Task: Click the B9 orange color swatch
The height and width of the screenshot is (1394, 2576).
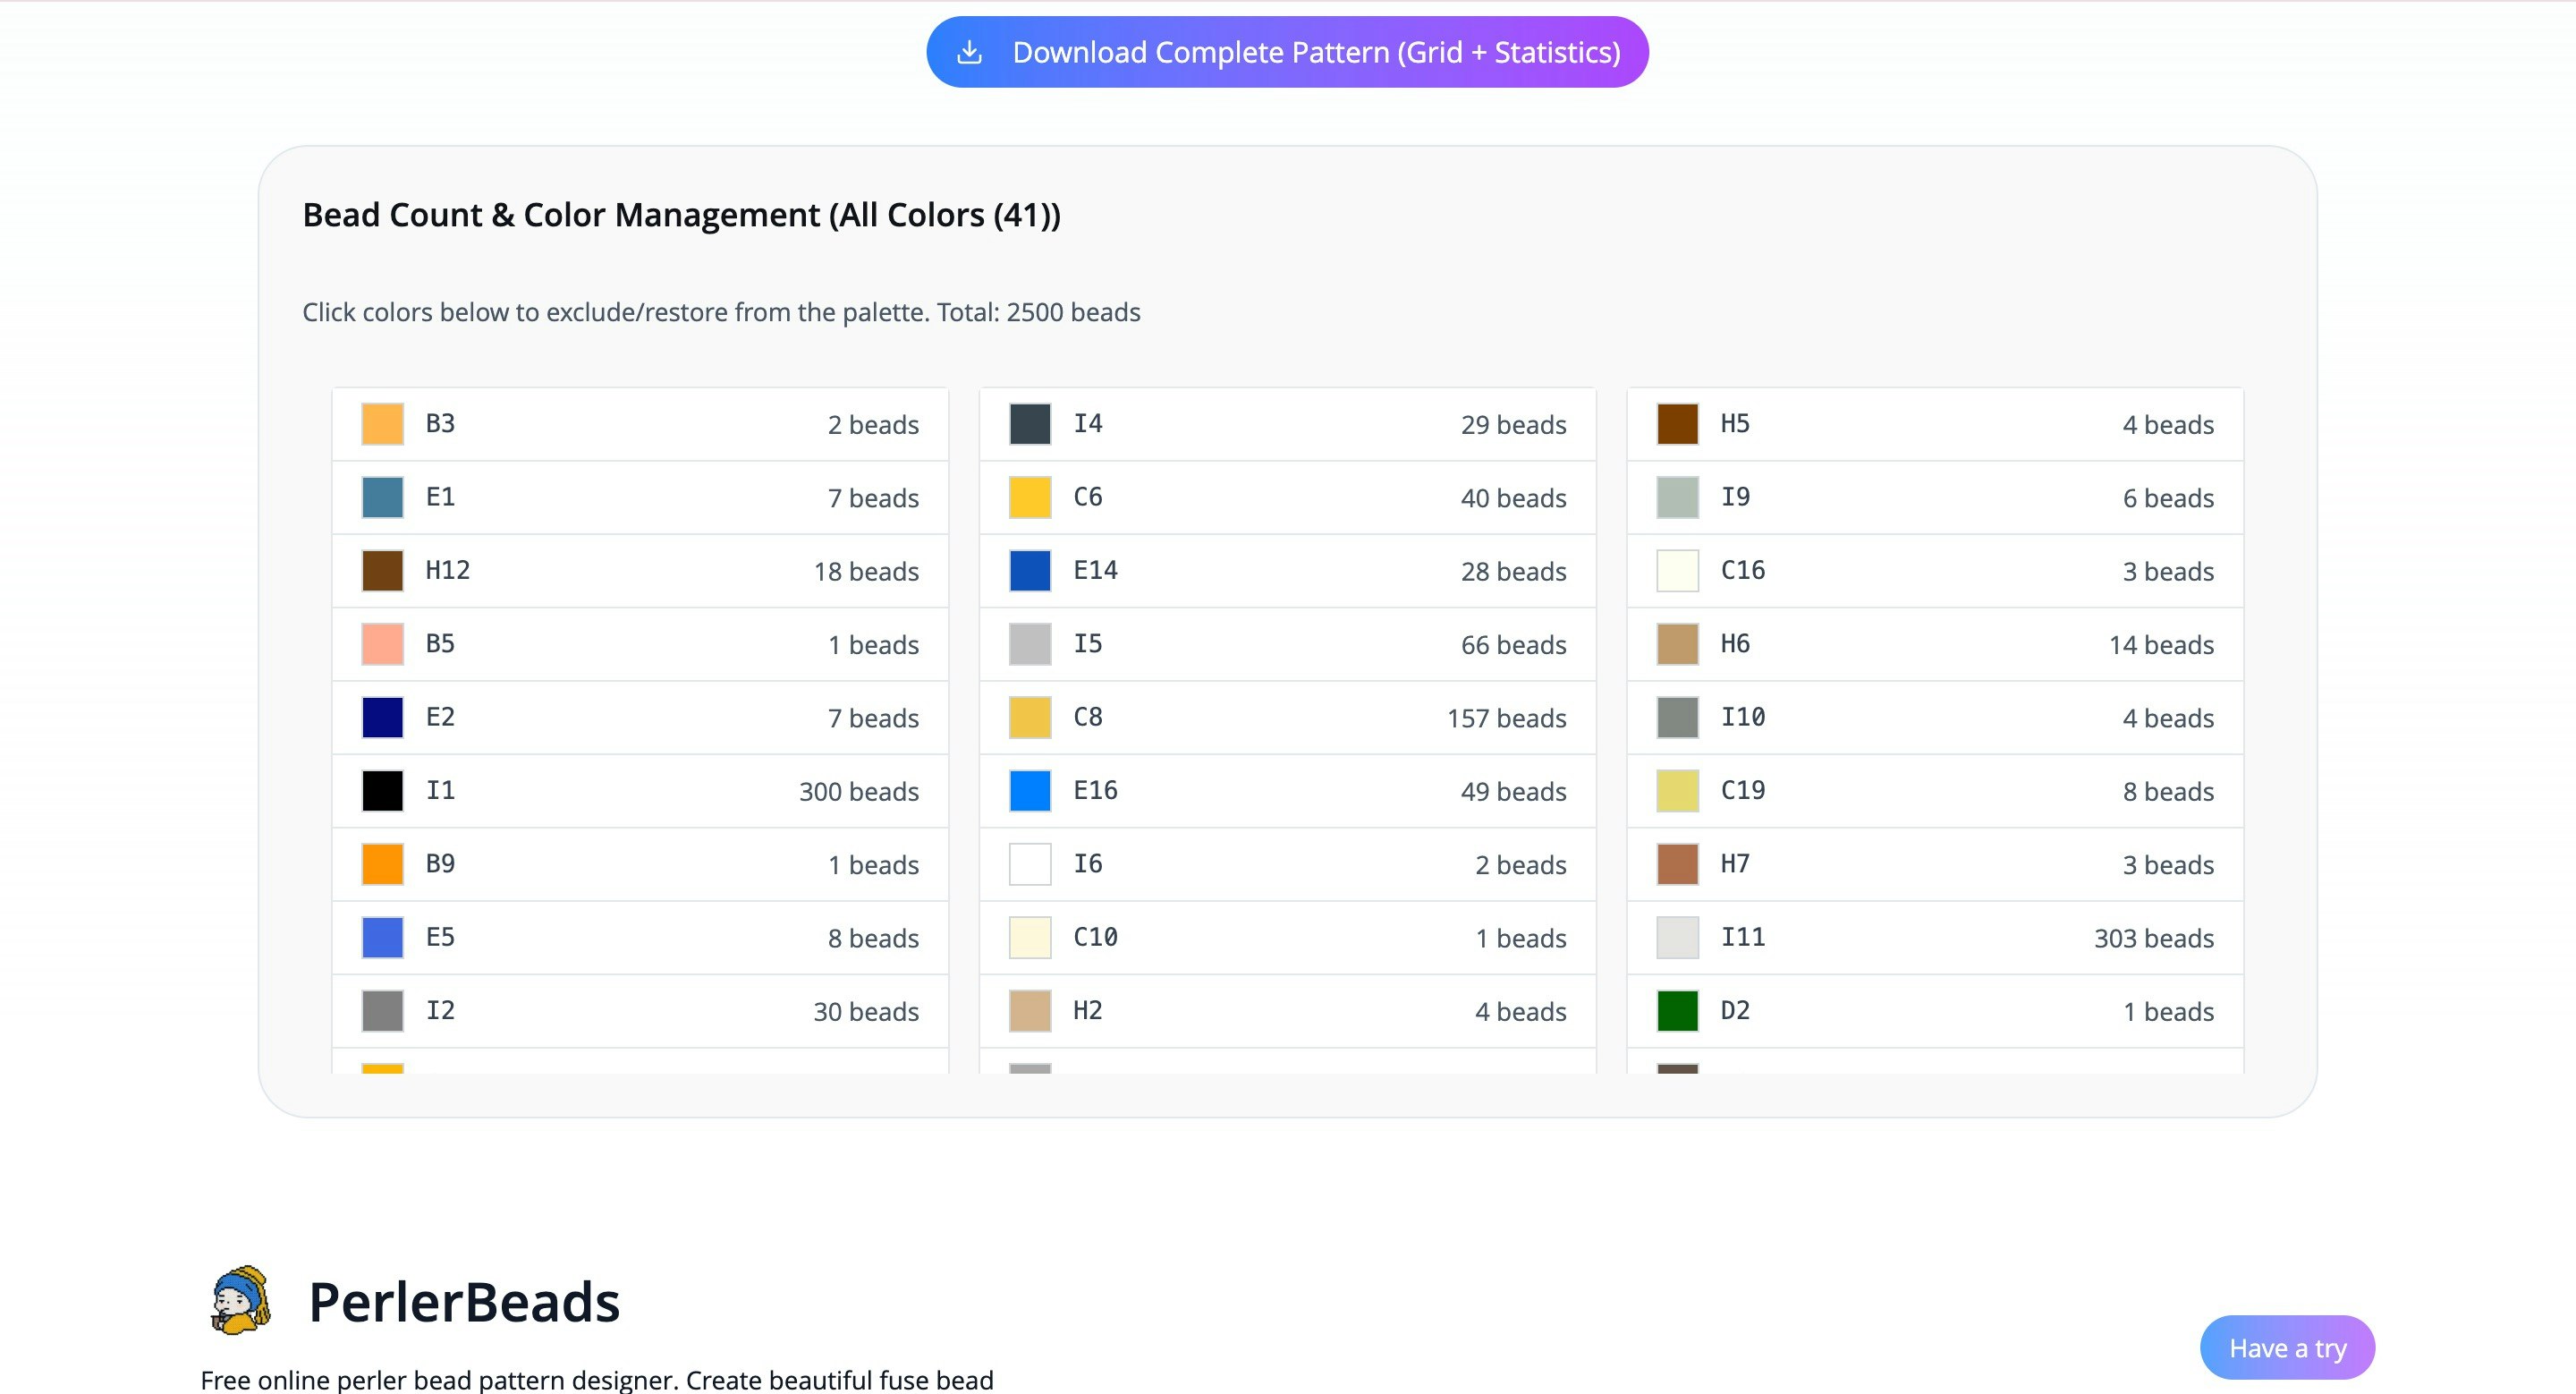Action: (382, 864)
